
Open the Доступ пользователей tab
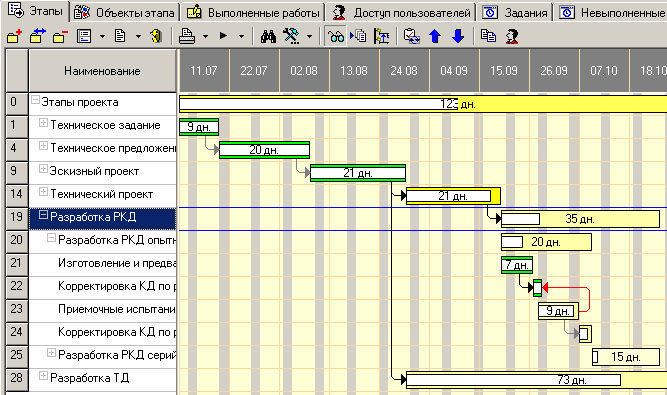(401, 13)
